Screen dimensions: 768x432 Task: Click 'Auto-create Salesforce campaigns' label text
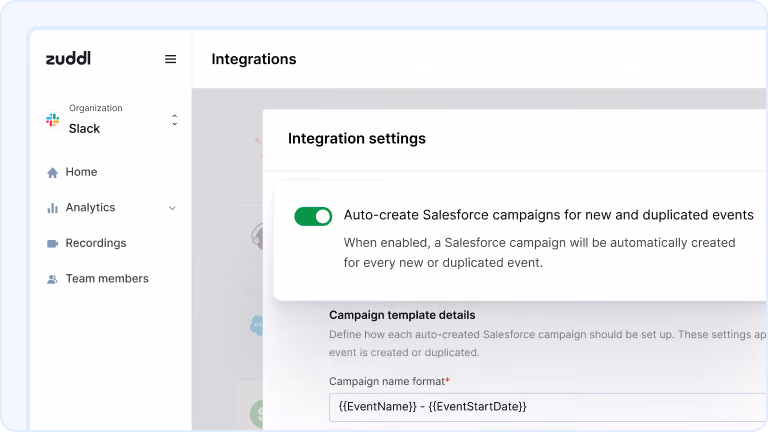[x=549, y=215]
